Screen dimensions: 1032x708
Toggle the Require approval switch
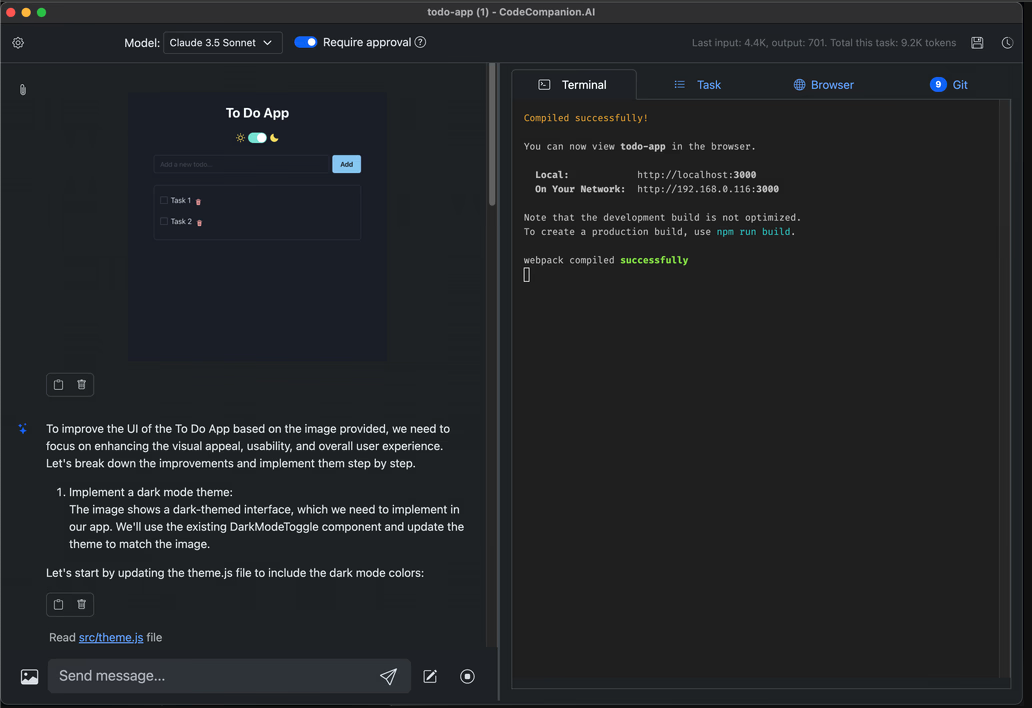pos(305,42)
